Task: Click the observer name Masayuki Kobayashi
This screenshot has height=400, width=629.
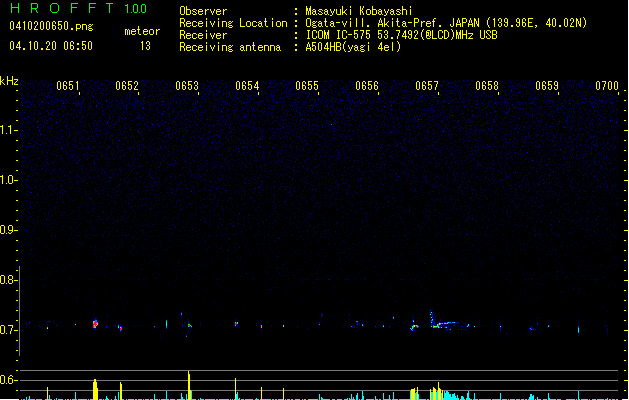Action: (359, 11)
